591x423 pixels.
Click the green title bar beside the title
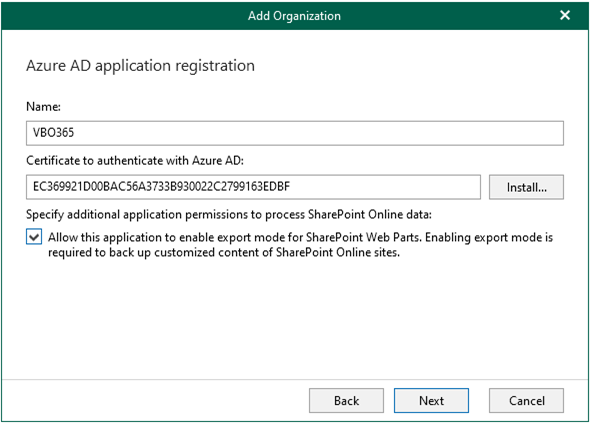(113, 16)
